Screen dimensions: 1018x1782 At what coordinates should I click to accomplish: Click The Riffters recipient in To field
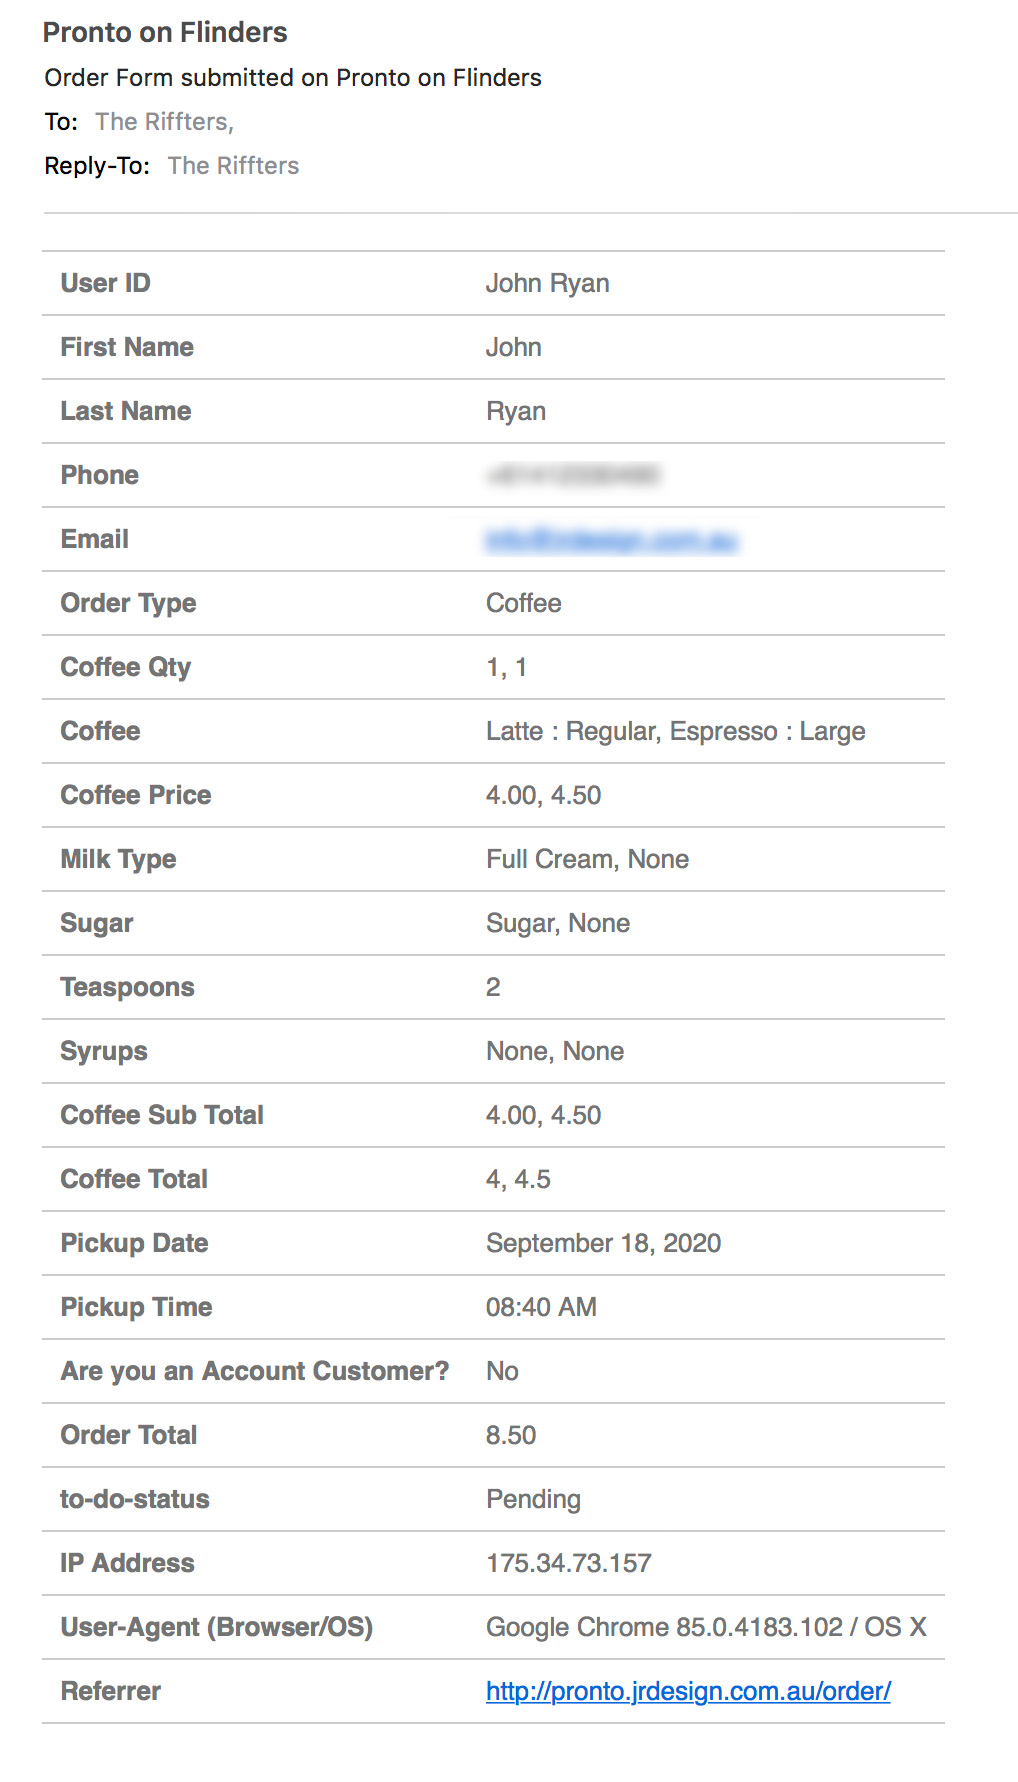(164, 122)
